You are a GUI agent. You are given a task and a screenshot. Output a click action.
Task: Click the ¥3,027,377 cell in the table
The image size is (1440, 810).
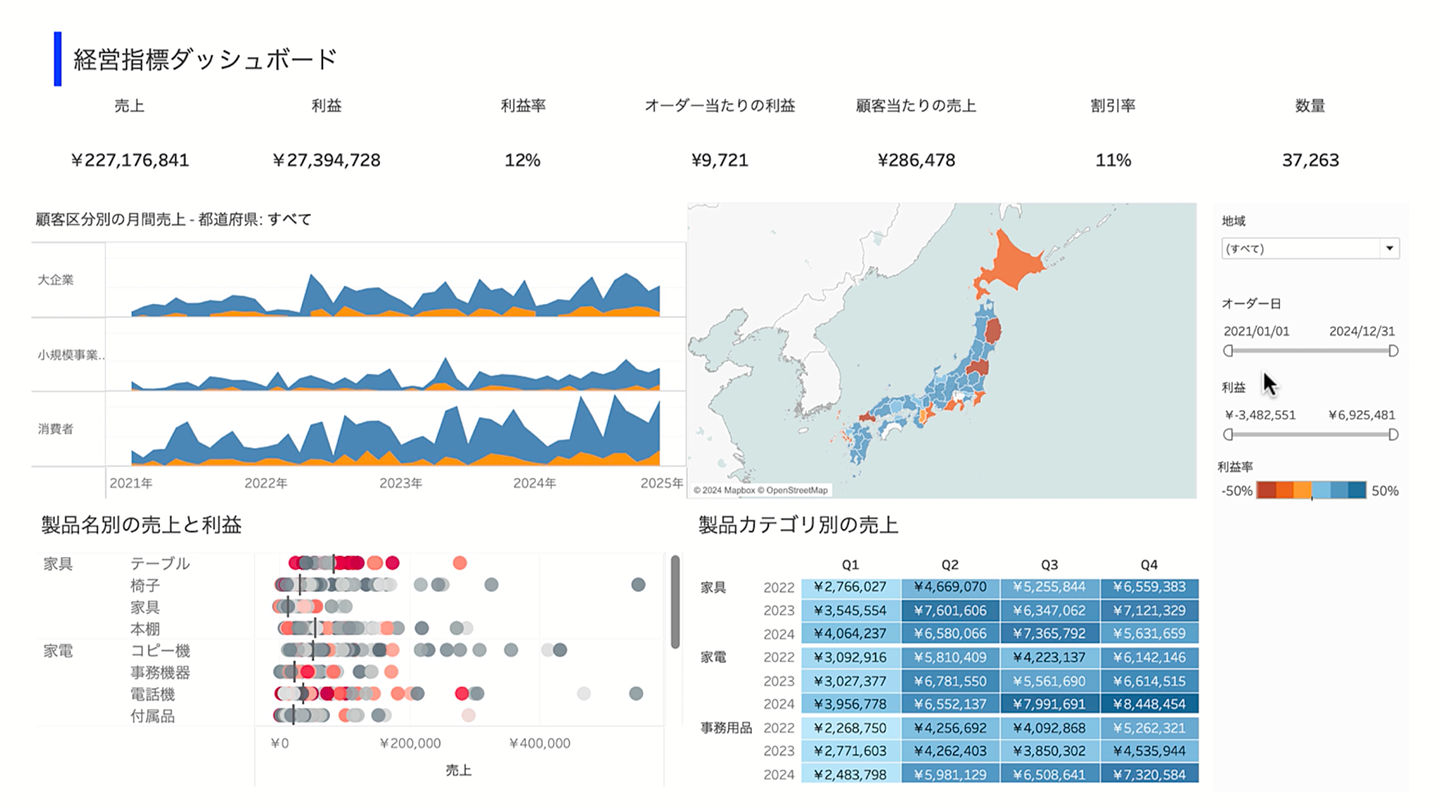tap(851, 681)
